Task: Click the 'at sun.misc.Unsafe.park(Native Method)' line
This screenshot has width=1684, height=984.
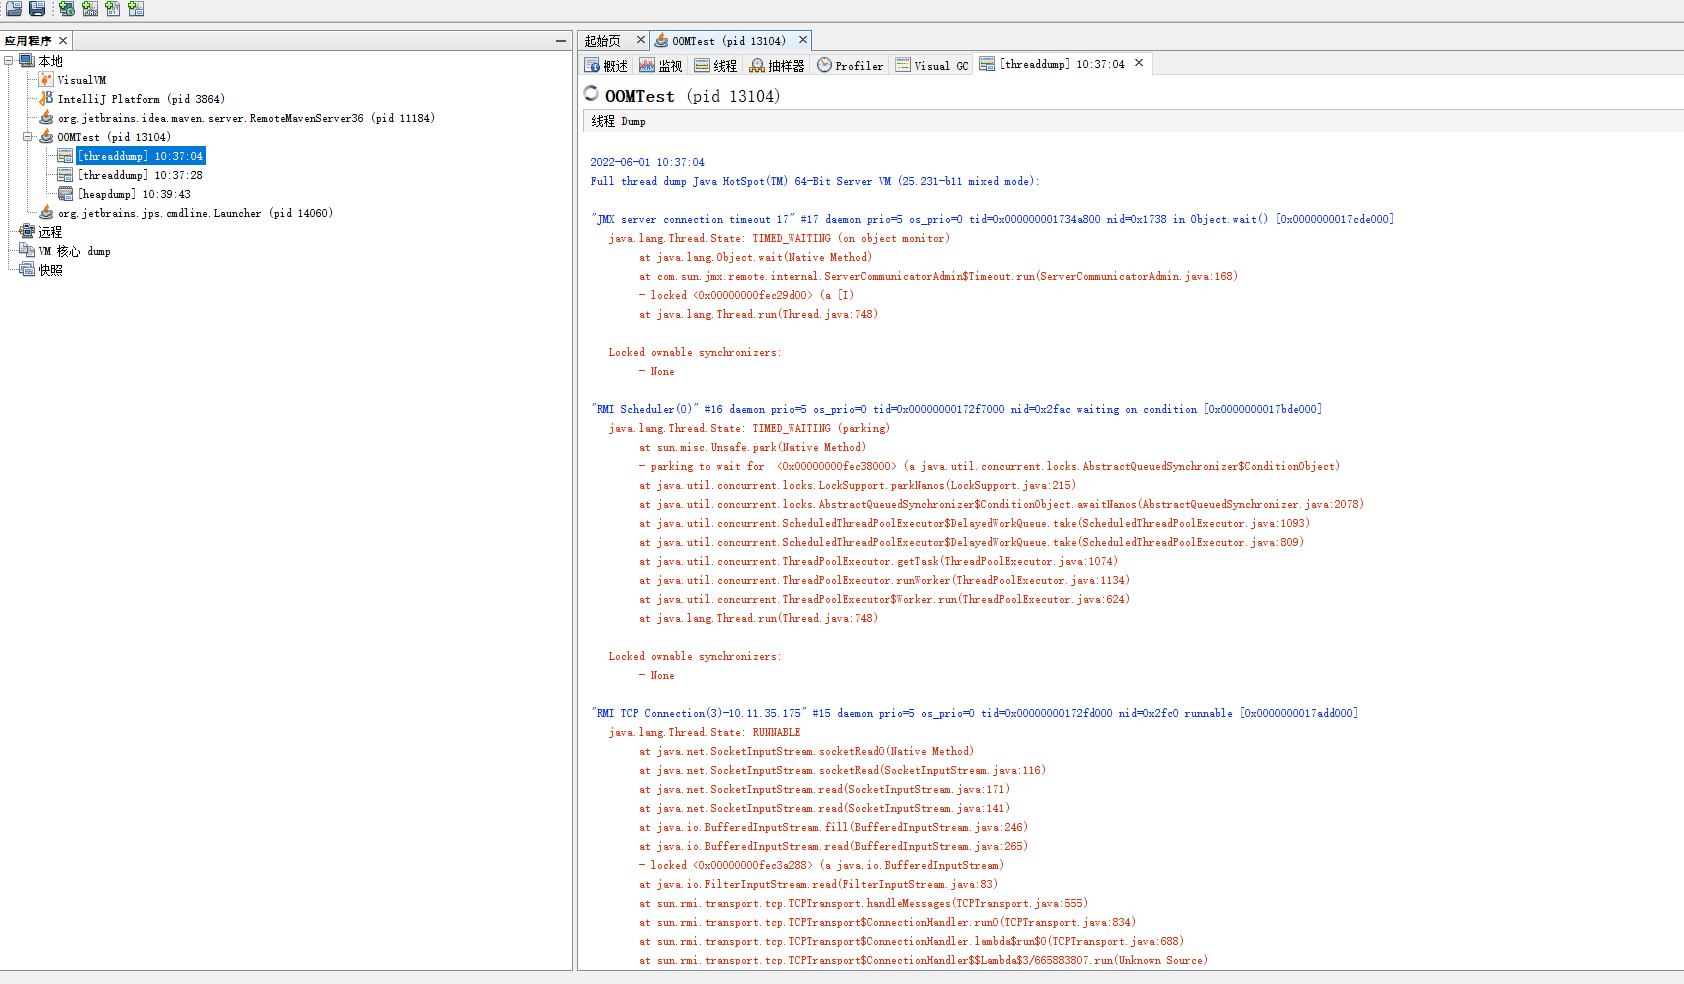Action: (x=752, y=447)
